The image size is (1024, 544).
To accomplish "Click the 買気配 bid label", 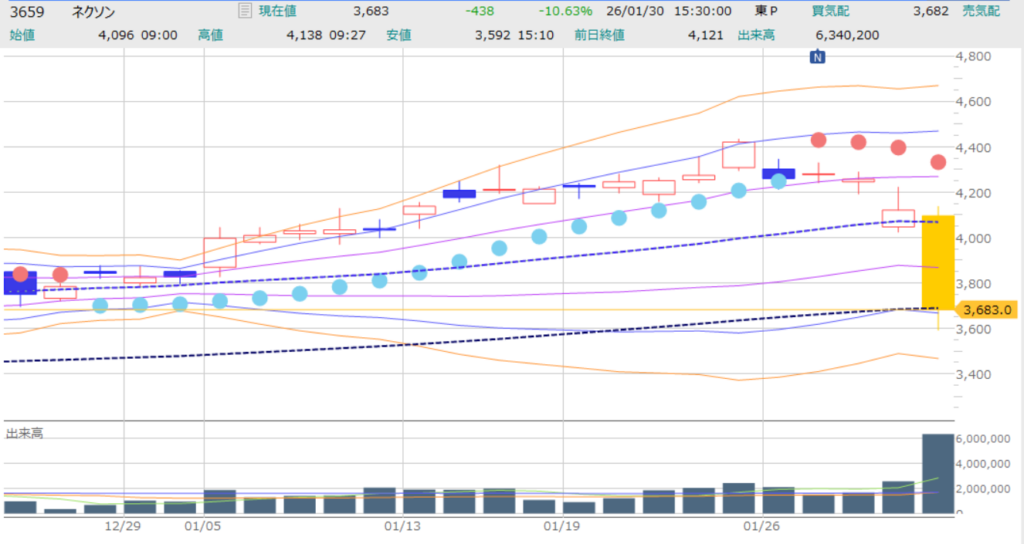I will 831,11.
